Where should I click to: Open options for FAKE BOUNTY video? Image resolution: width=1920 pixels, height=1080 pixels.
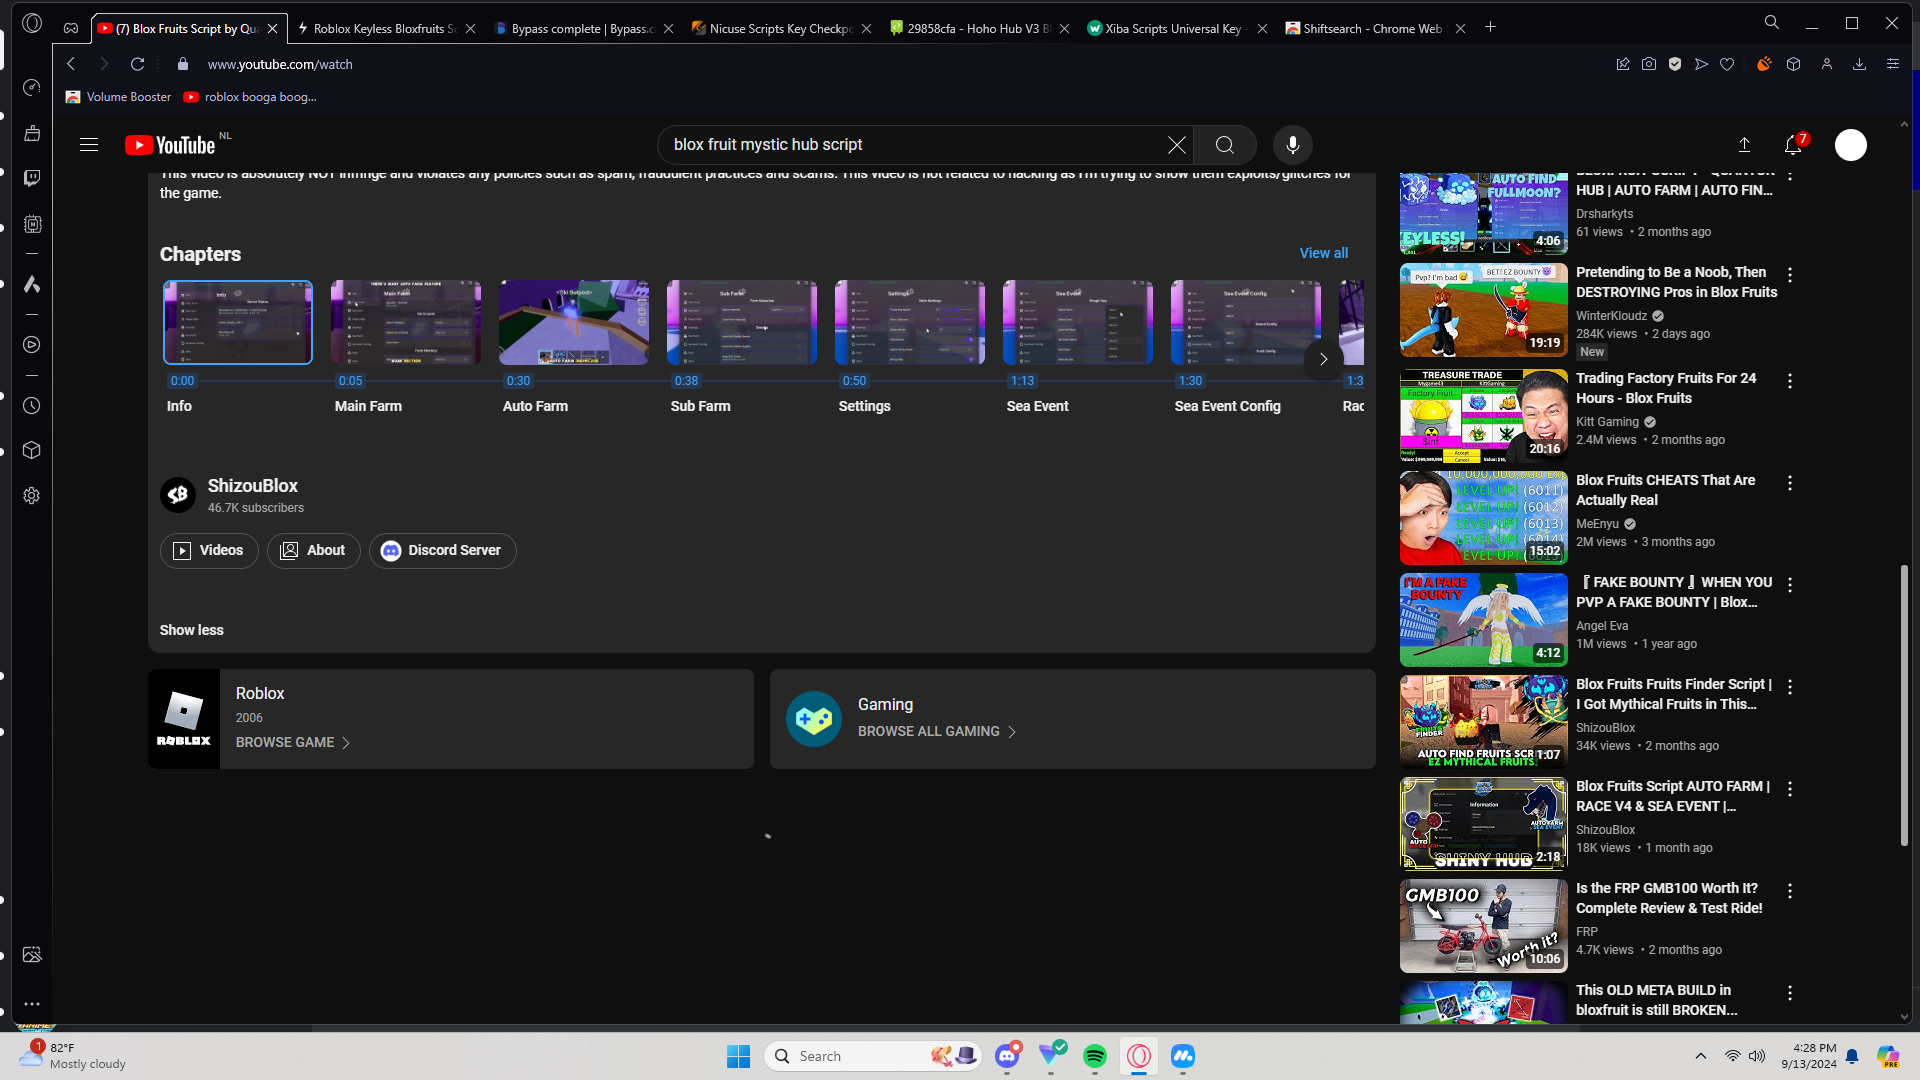[1790, 585]
